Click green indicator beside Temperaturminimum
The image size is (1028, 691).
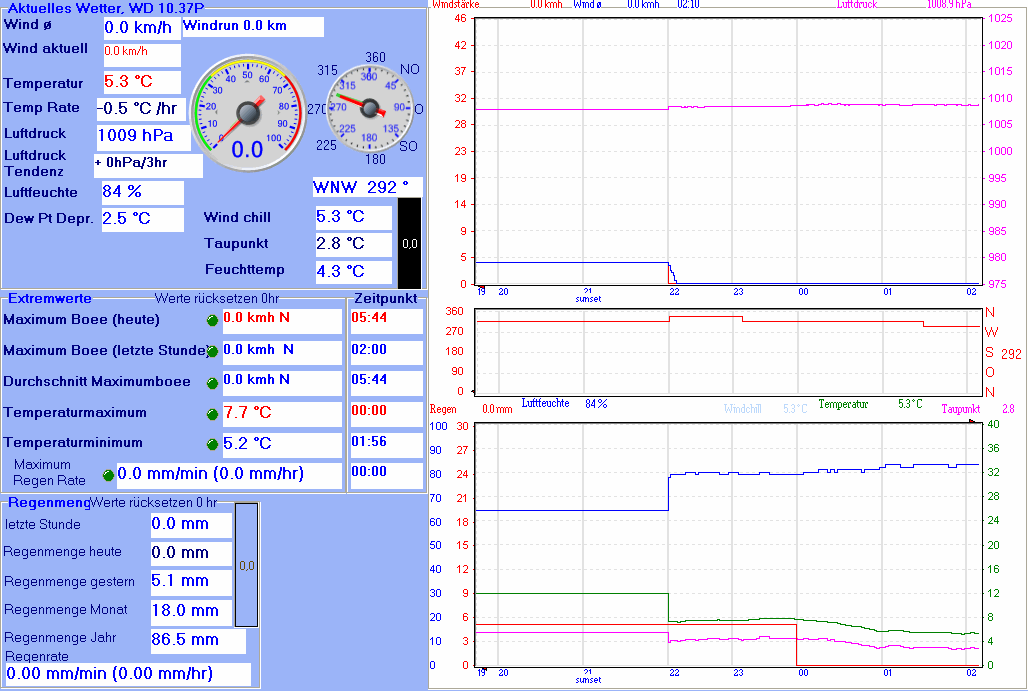click(x=211, y=444)
